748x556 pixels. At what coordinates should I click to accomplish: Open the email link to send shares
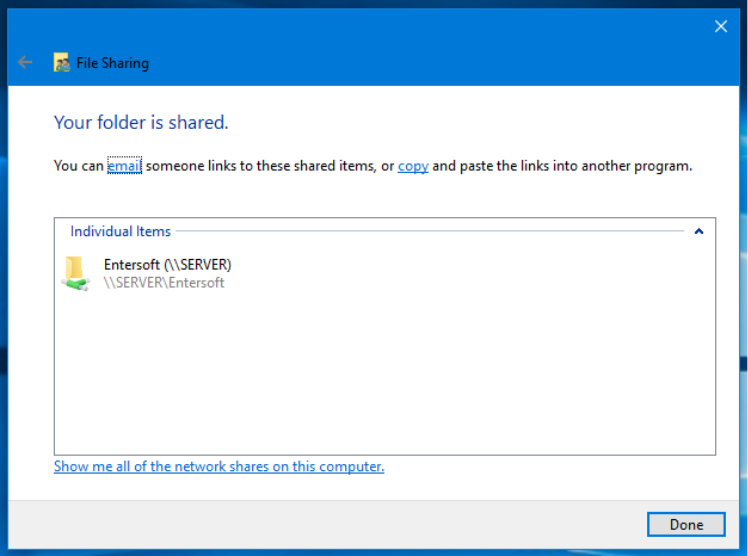(125, 165)
